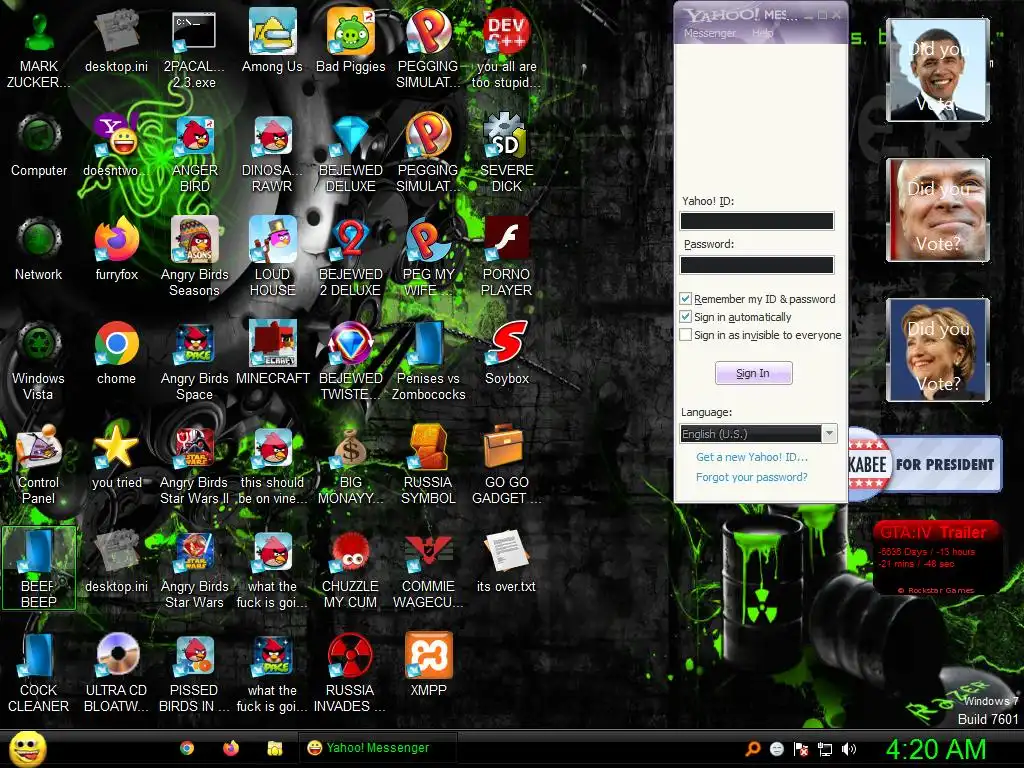Click the volume speaker tray icon
This screenshot has width=1024, height=768.
point(849,749)
